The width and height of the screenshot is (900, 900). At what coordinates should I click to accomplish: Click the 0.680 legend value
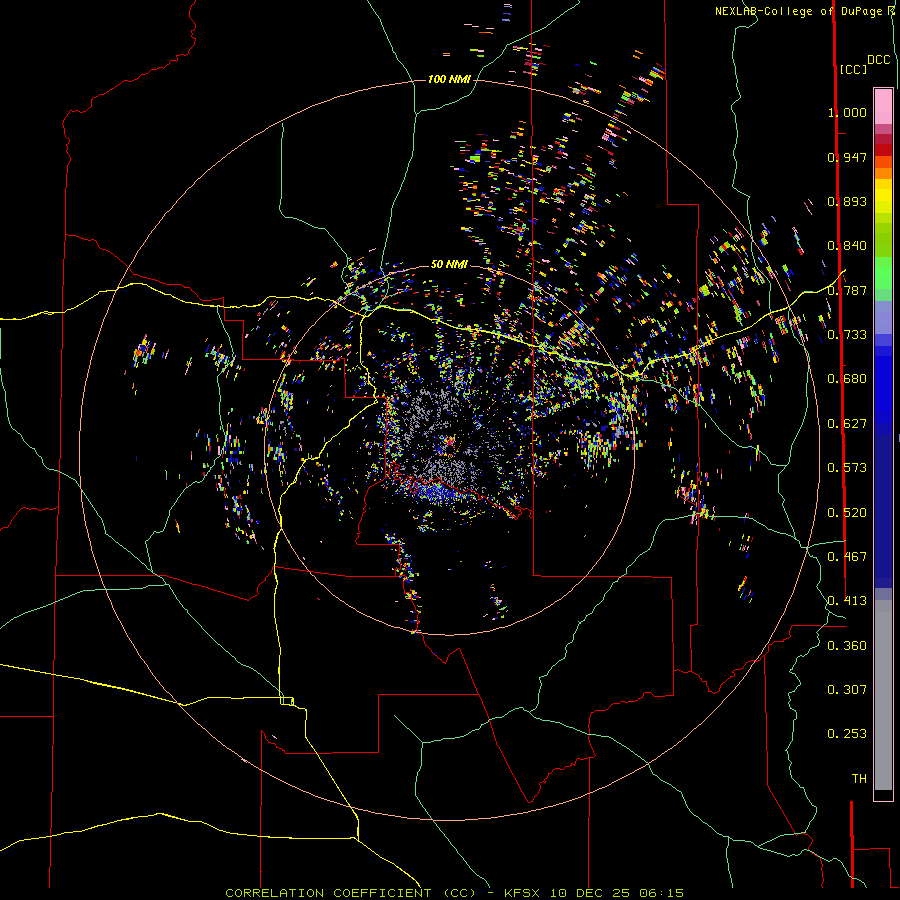coord(847,378)
